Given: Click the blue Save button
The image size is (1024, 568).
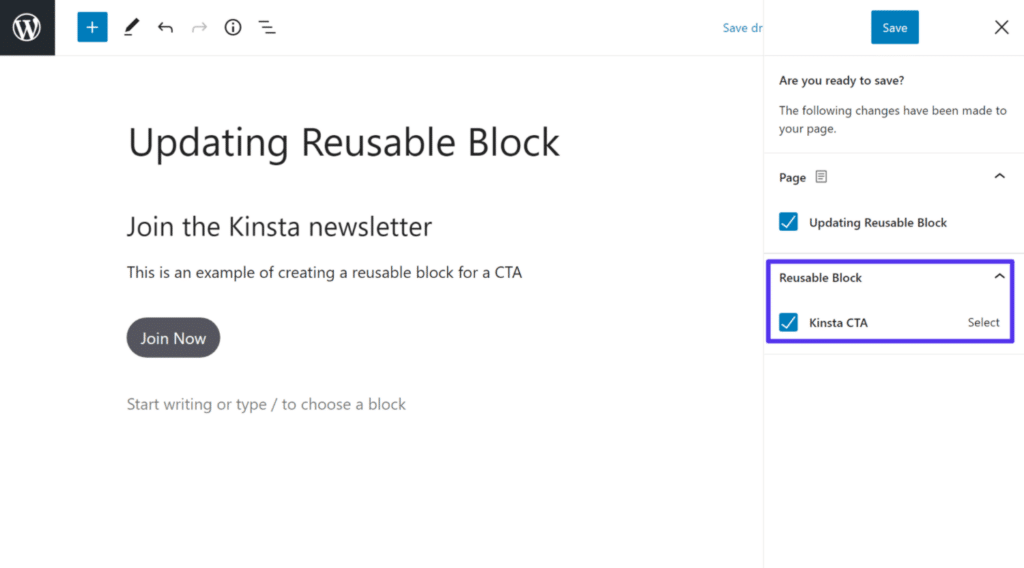Looking at the screenshot, I should (x=894, y=27).
